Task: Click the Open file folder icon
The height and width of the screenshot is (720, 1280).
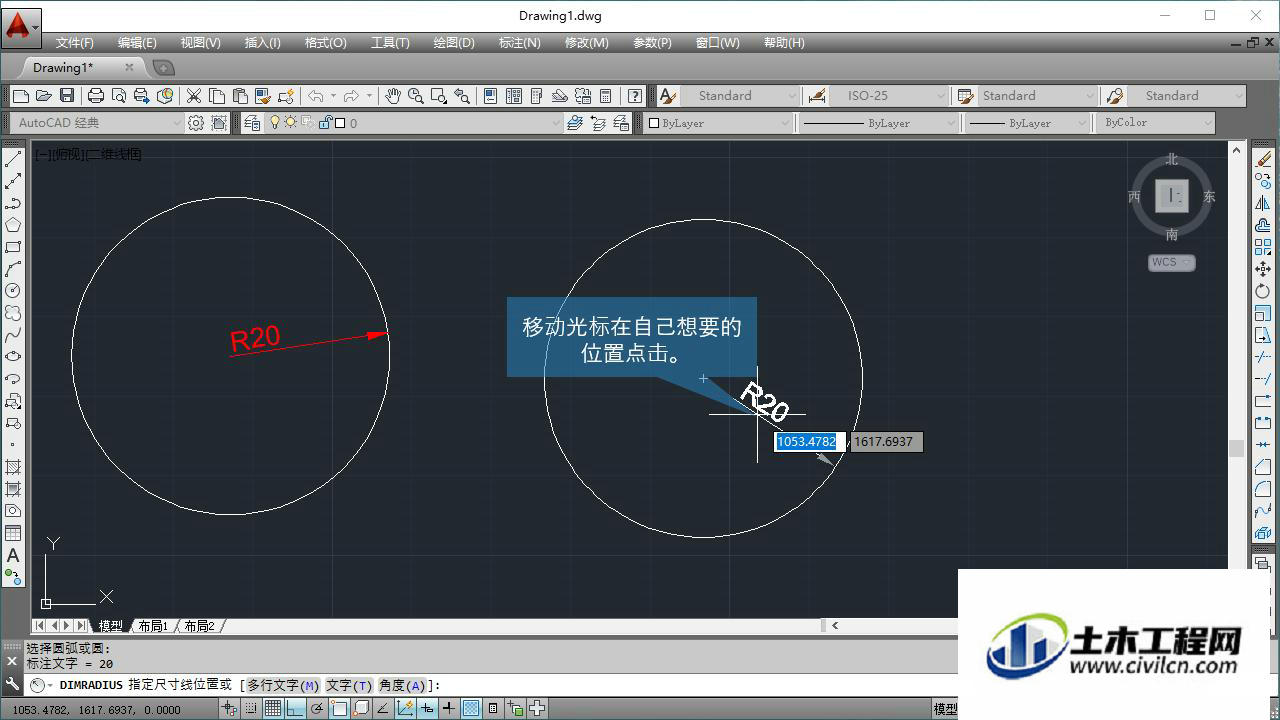Action: point(43,96)
